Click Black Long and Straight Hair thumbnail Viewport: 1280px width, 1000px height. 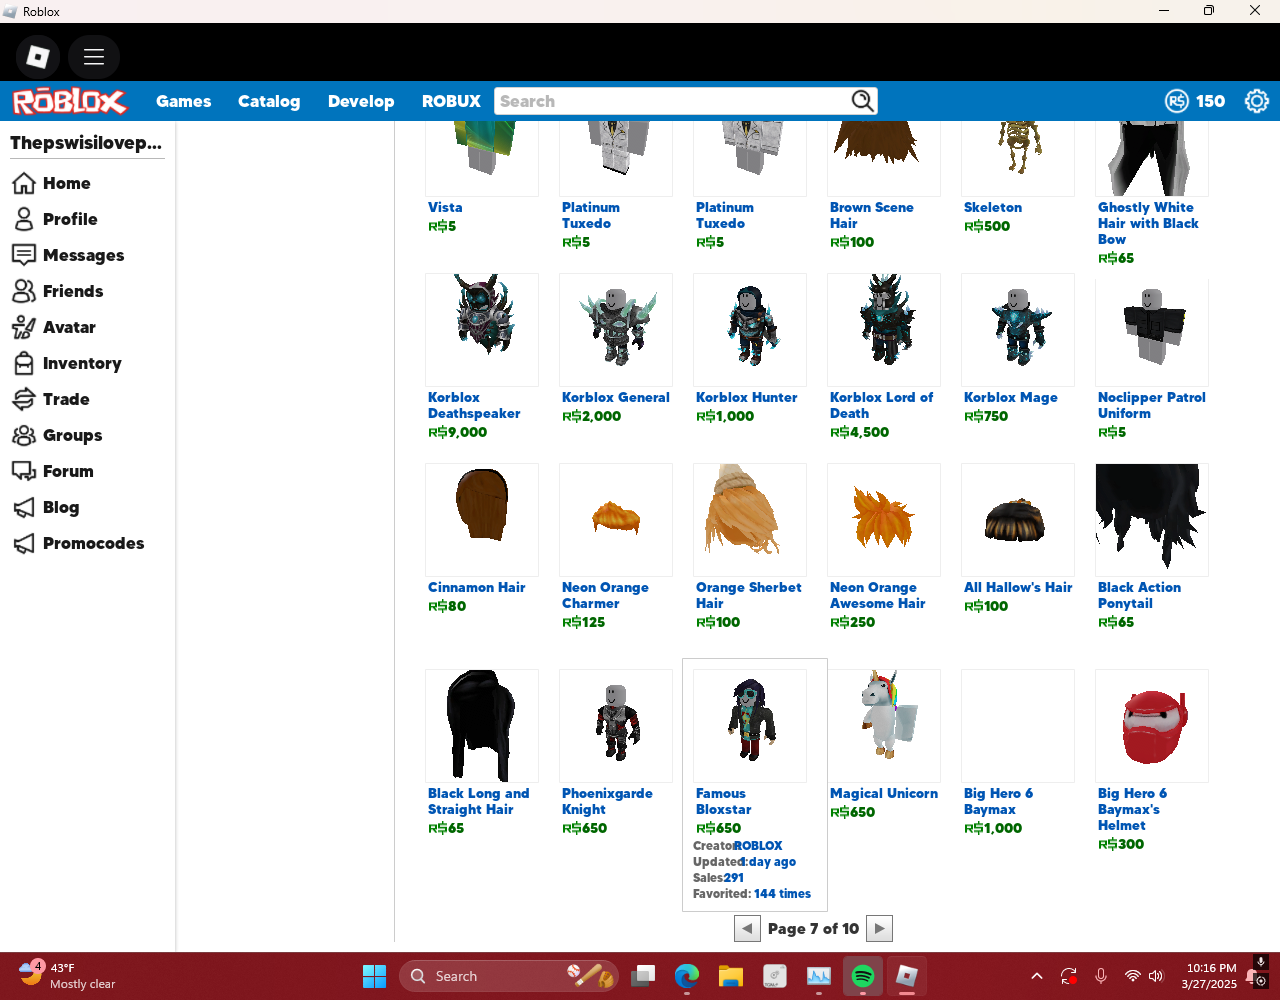point(482,726)
